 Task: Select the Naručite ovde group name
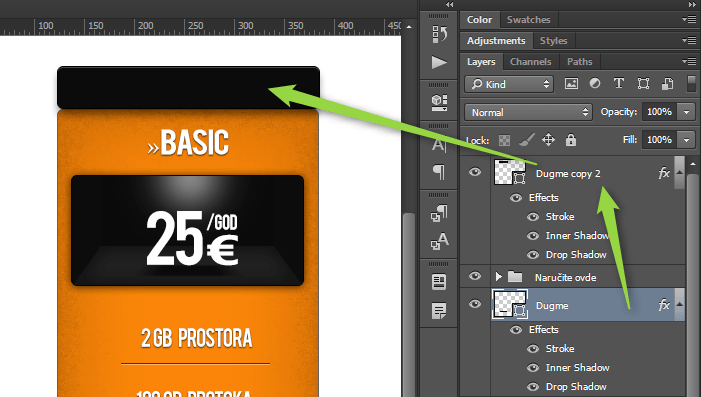tap(566, 277)
